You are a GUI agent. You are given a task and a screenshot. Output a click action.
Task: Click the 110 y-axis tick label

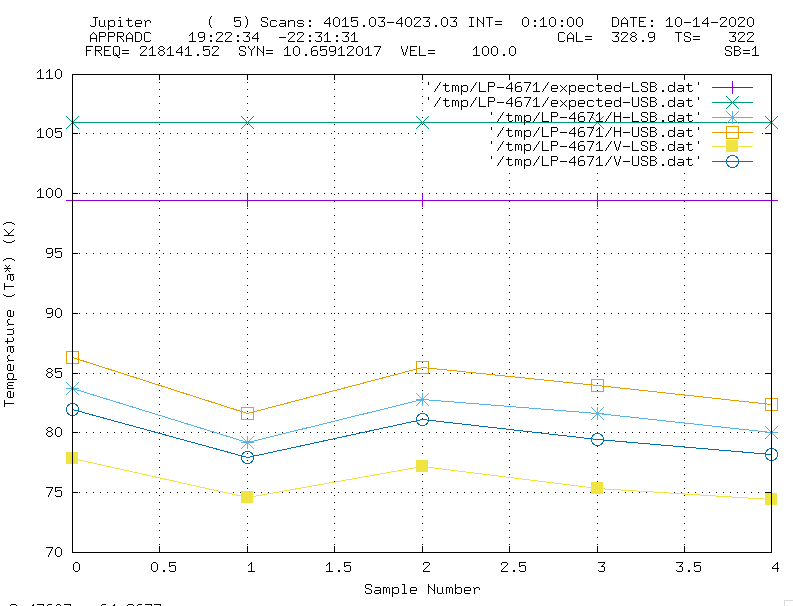coord(49,74)
